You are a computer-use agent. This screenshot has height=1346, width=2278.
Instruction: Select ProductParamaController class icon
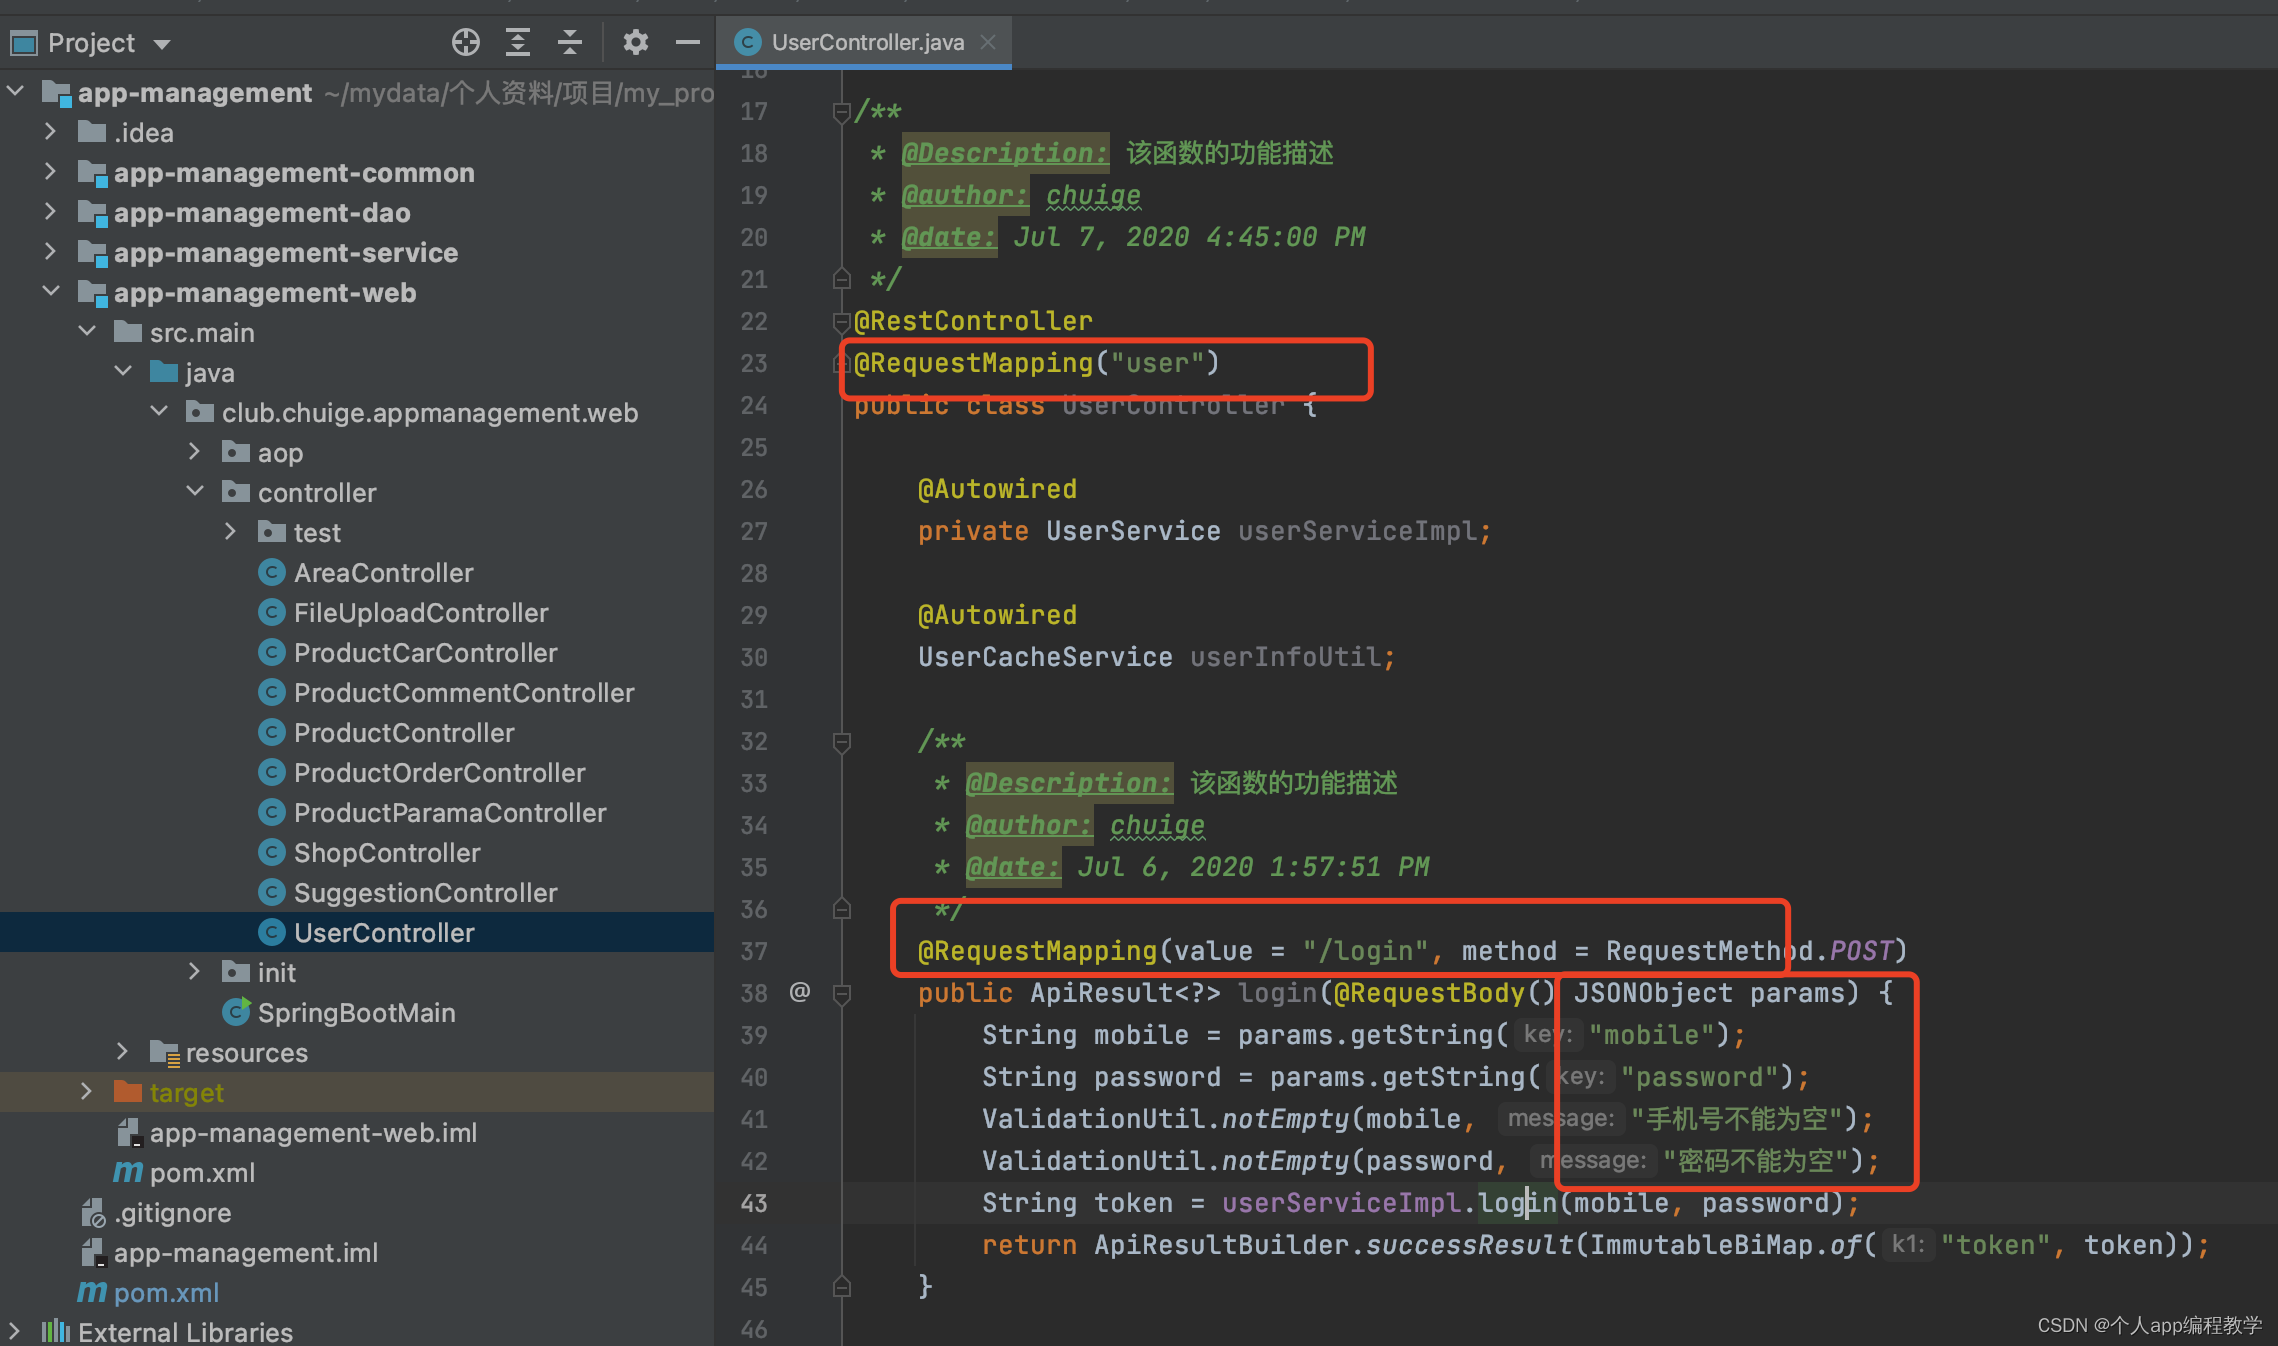pos(272,812)
